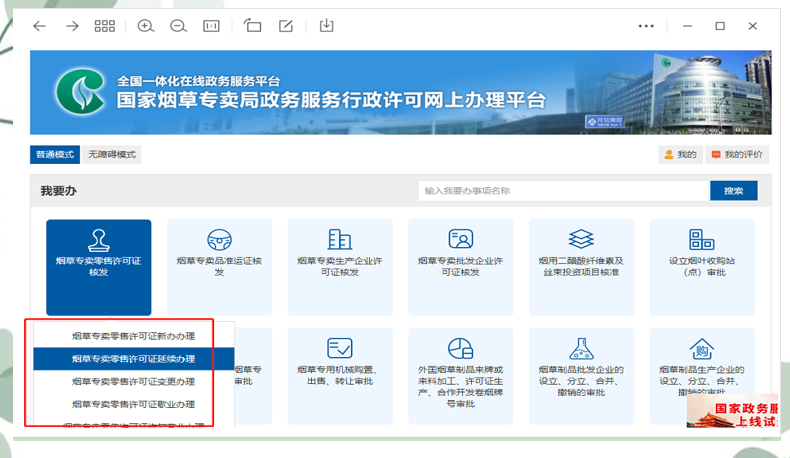Open 烟草制品生产企业的设立 house tile
790x458 pixels.
[x=702, y=376]
